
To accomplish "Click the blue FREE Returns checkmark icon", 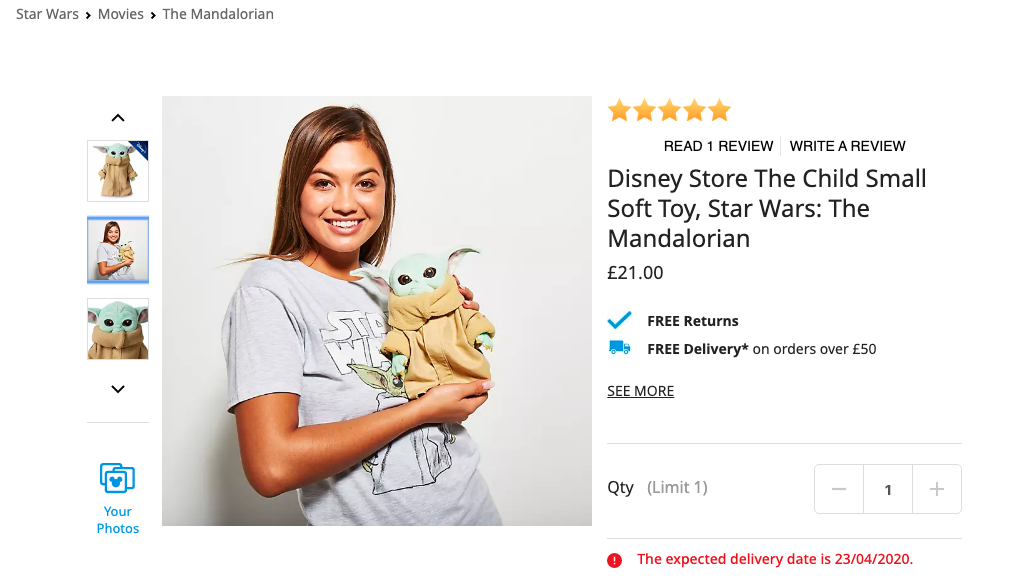I will click(620, 320).
